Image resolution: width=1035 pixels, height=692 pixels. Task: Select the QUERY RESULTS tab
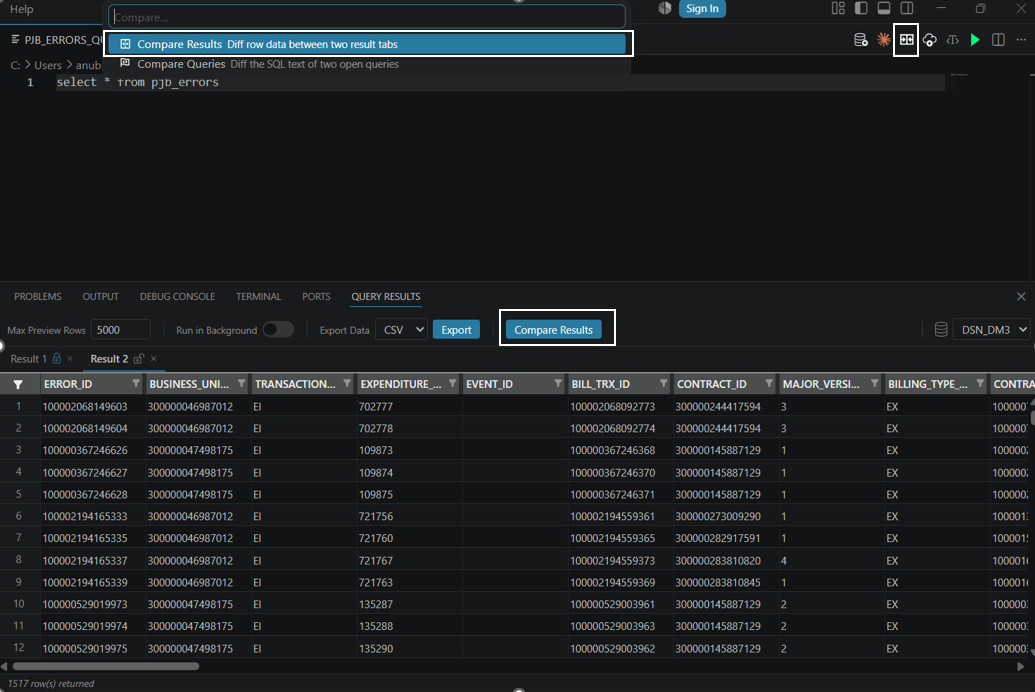[x=385, y=296]
